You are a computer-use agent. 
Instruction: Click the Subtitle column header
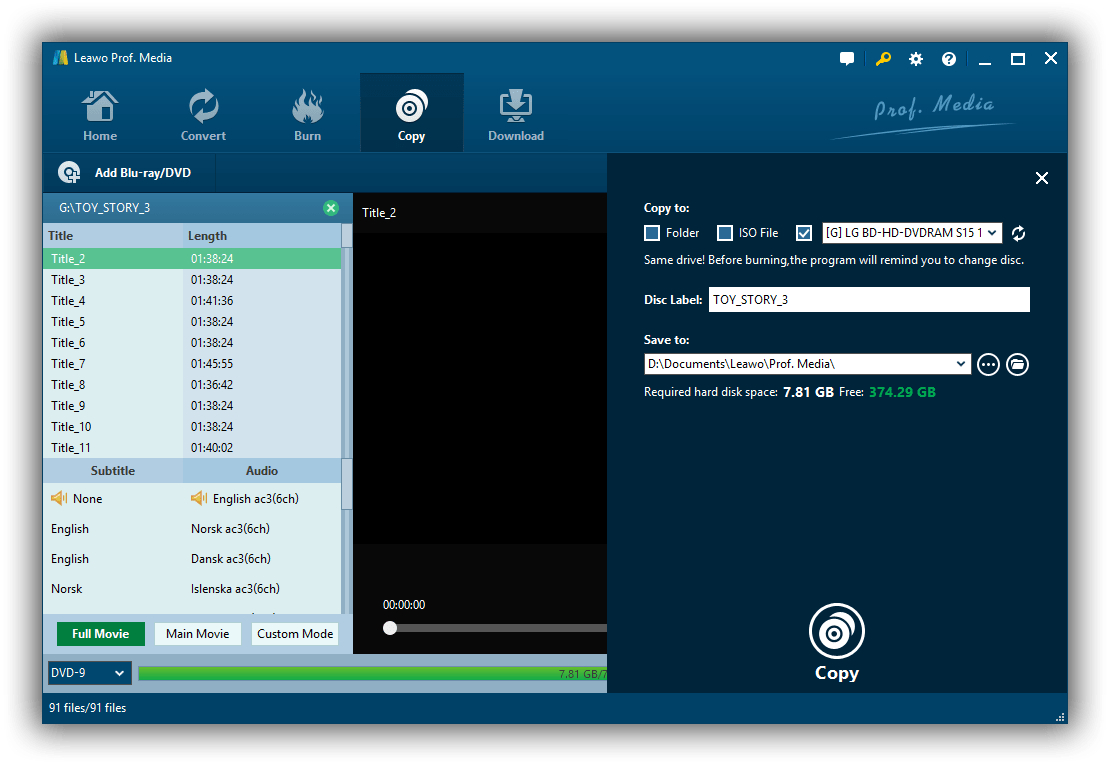tap(113, 471)
